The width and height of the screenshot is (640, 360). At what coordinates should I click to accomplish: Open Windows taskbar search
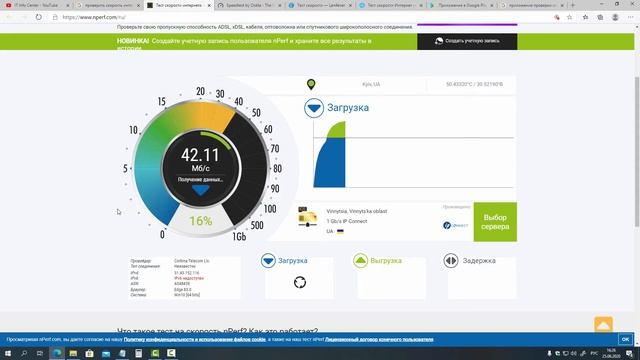point(24,353)
